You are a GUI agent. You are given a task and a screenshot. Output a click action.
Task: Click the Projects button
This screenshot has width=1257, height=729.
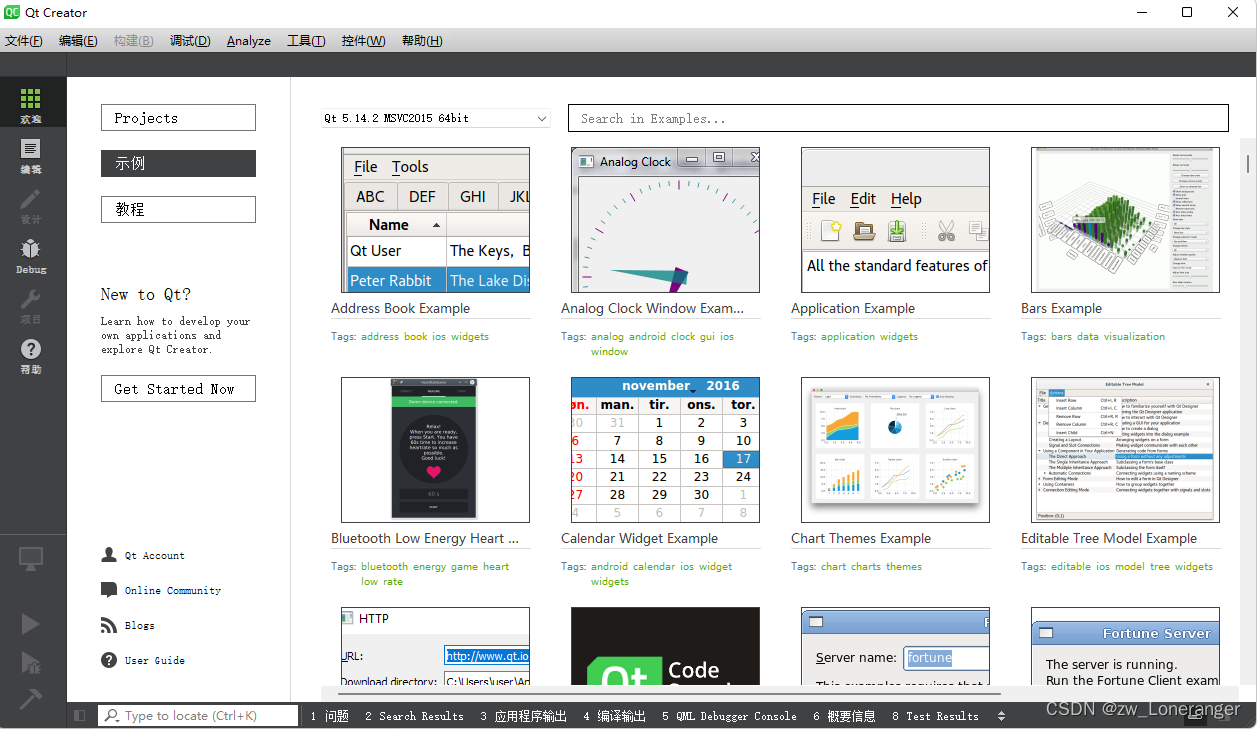[x=178, y=118]
